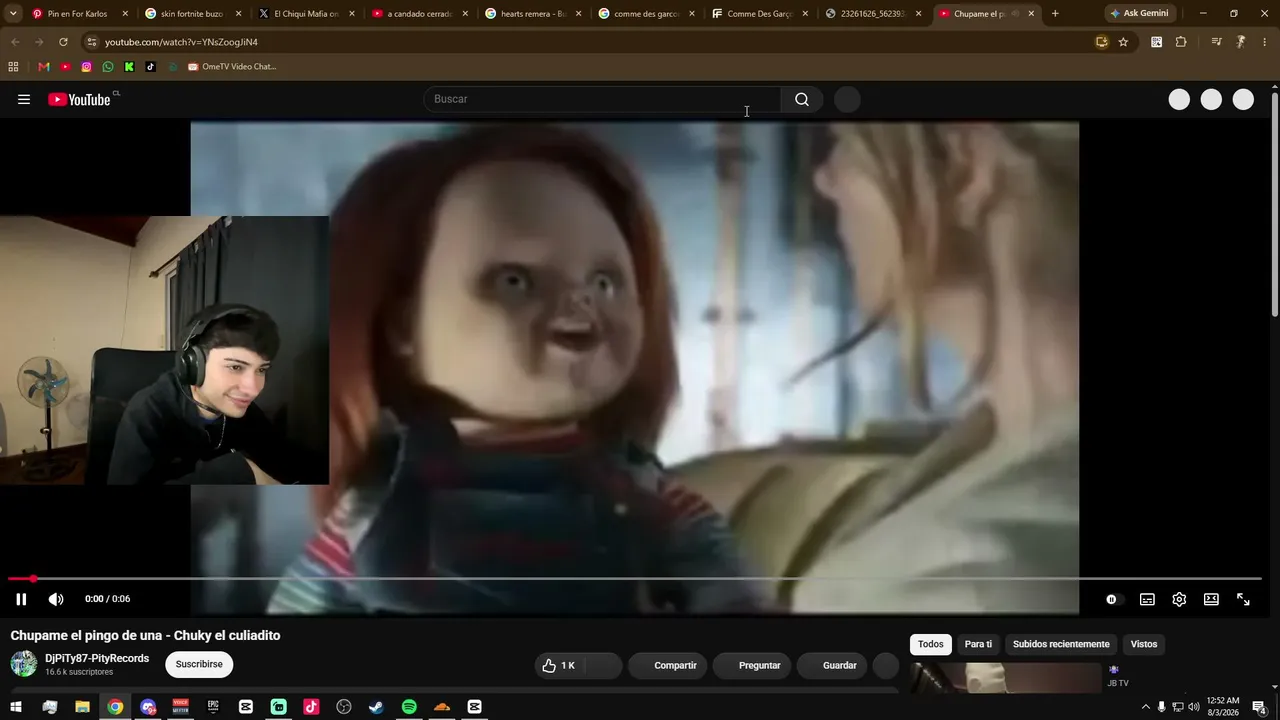The height and width of the screenshot is (720, 1280).
Task: Open the site information icon in address bar
Action: pyautogui.click(x=91, y=42)
